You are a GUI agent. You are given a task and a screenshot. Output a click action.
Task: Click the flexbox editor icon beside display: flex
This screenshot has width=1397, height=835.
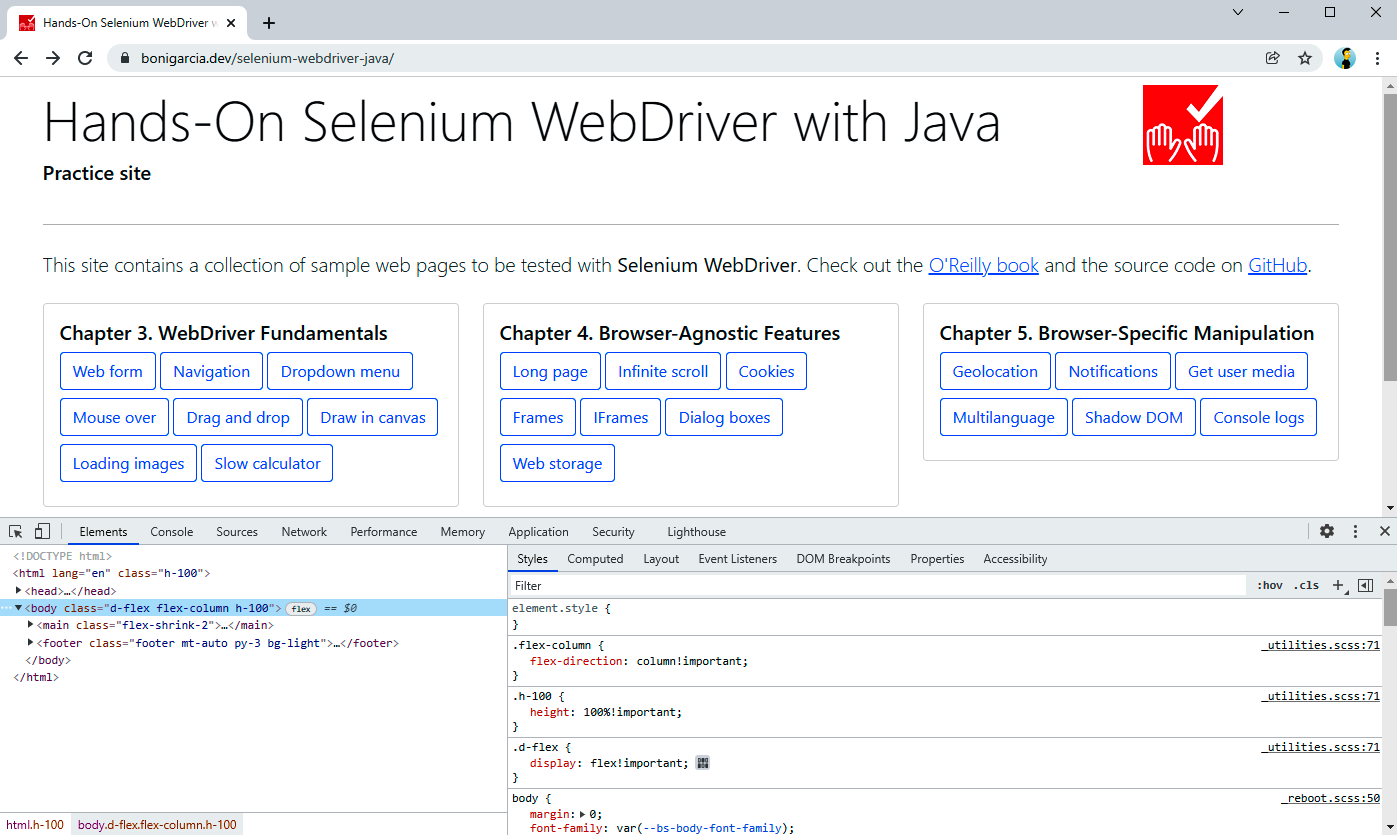tap(703, 763)
